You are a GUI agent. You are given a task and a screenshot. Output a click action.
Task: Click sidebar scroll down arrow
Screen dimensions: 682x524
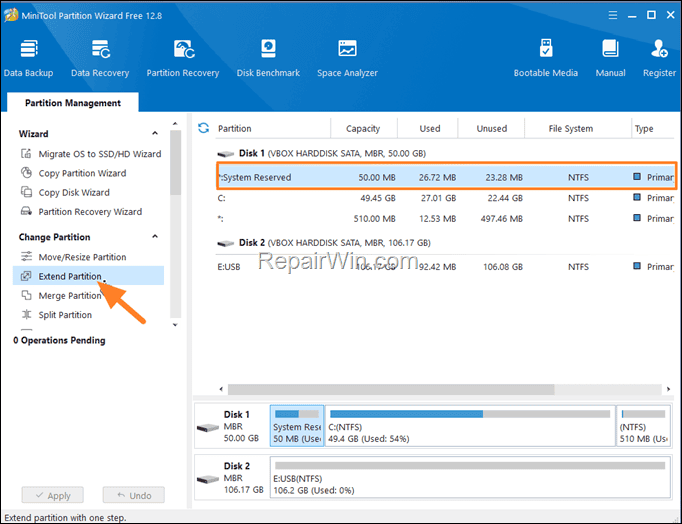tap(175, 324)
